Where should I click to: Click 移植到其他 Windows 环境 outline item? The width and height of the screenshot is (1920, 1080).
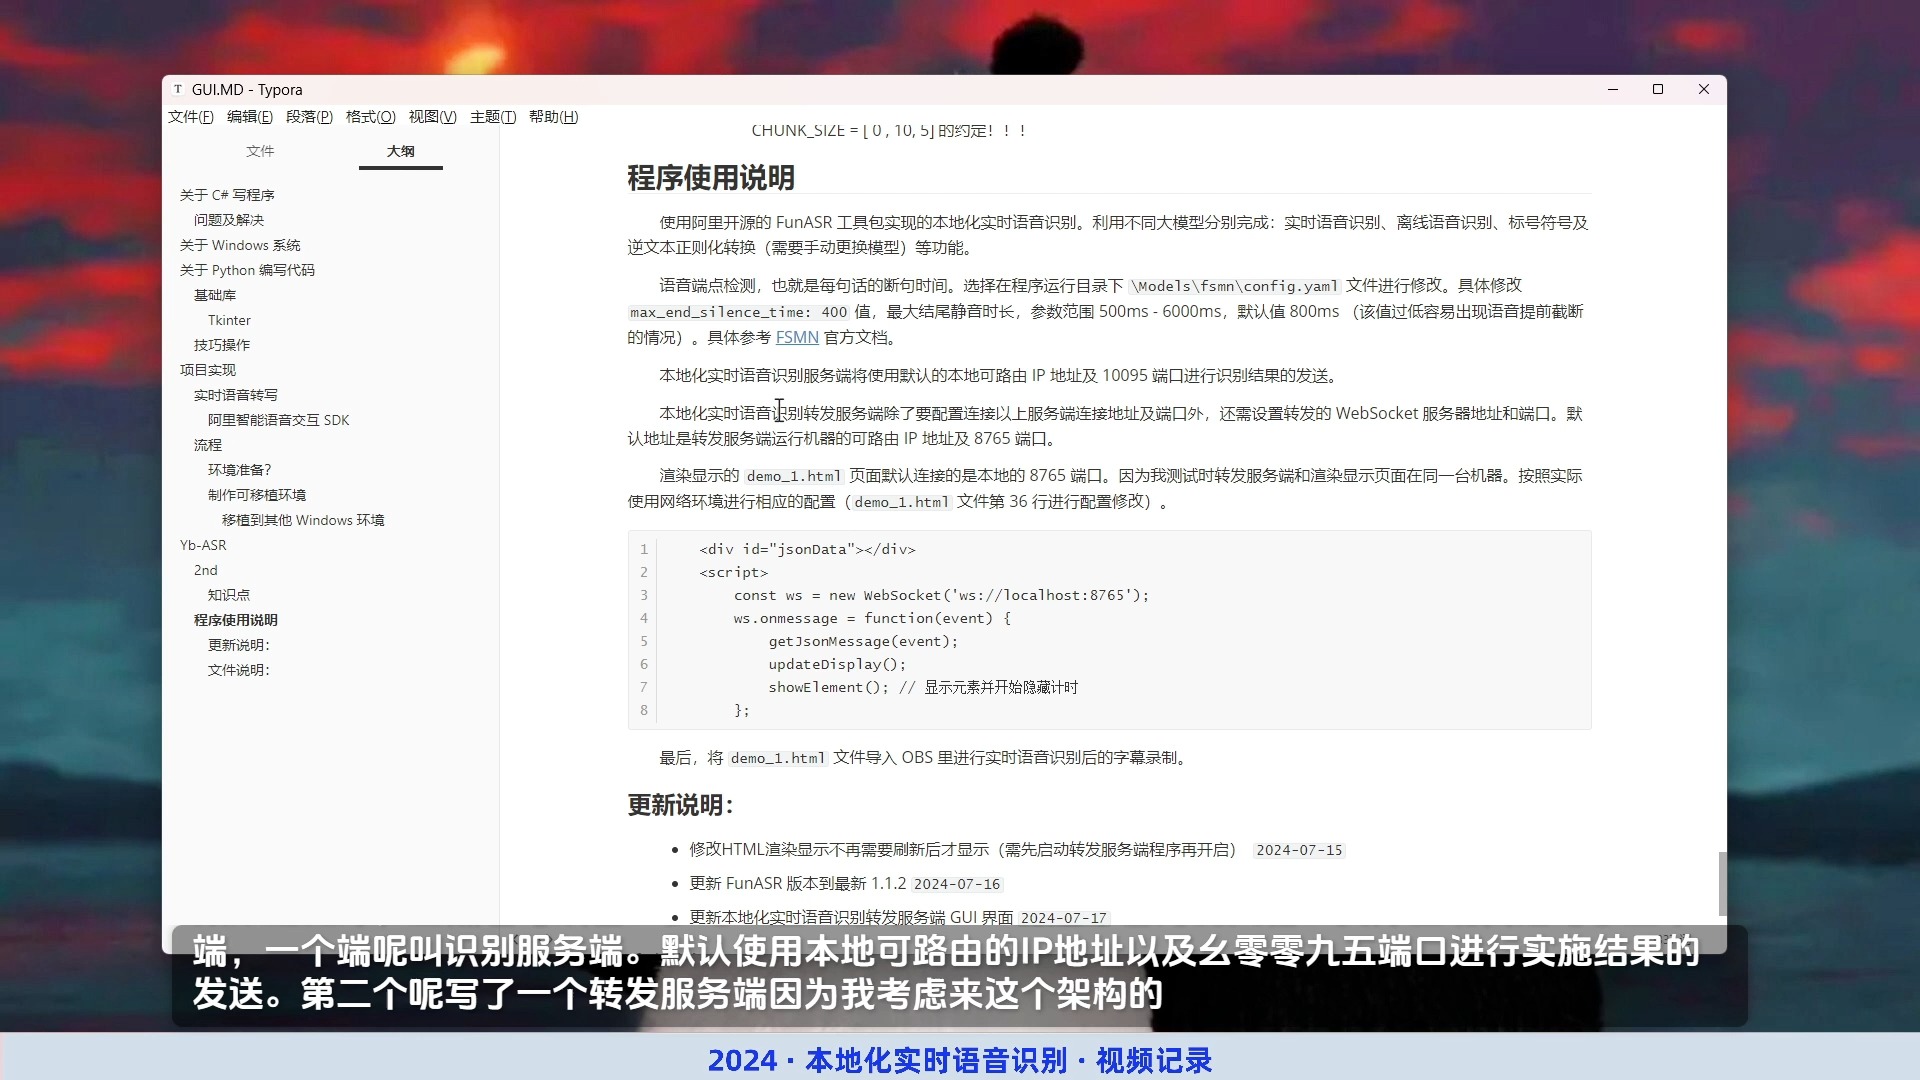303,520
